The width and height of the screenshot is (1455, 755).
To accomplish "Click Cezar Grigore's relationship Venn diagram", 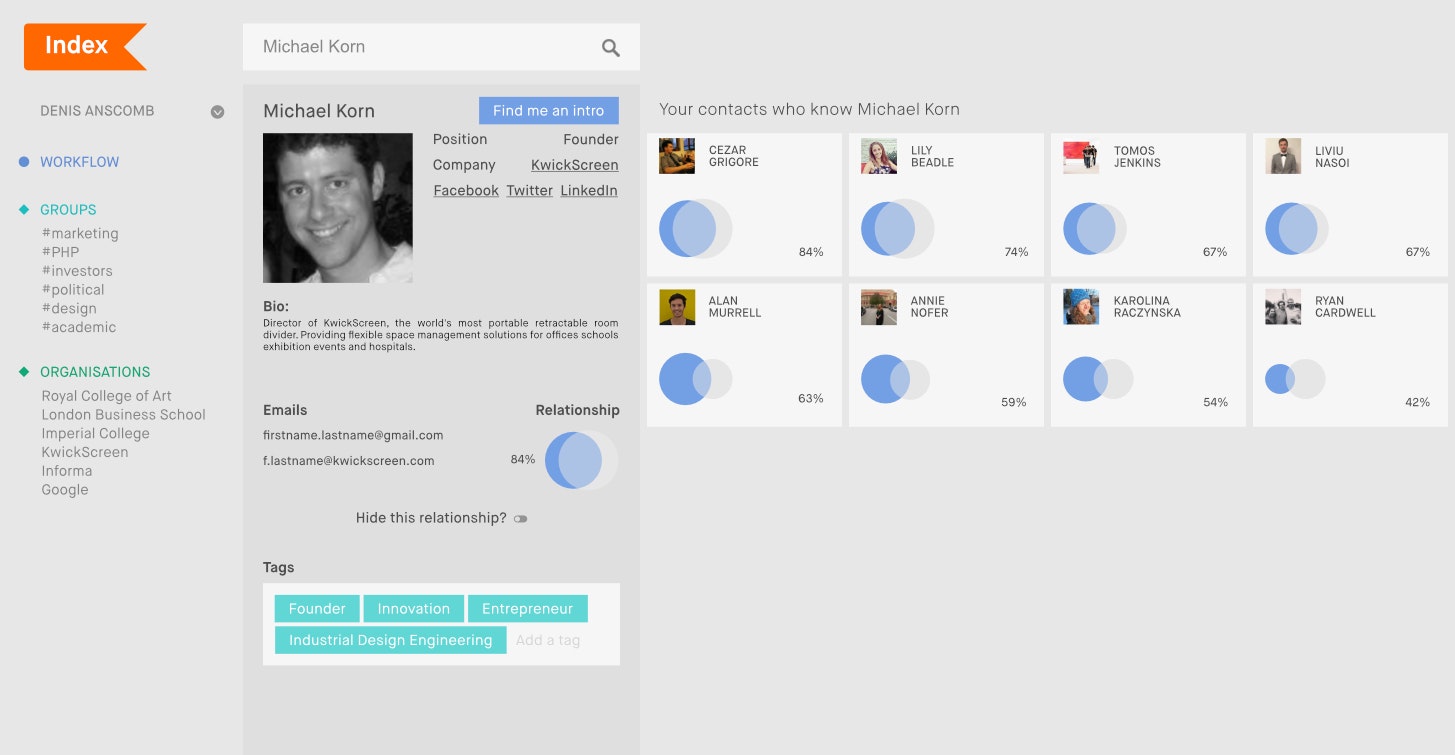I will tap(696, 229).
